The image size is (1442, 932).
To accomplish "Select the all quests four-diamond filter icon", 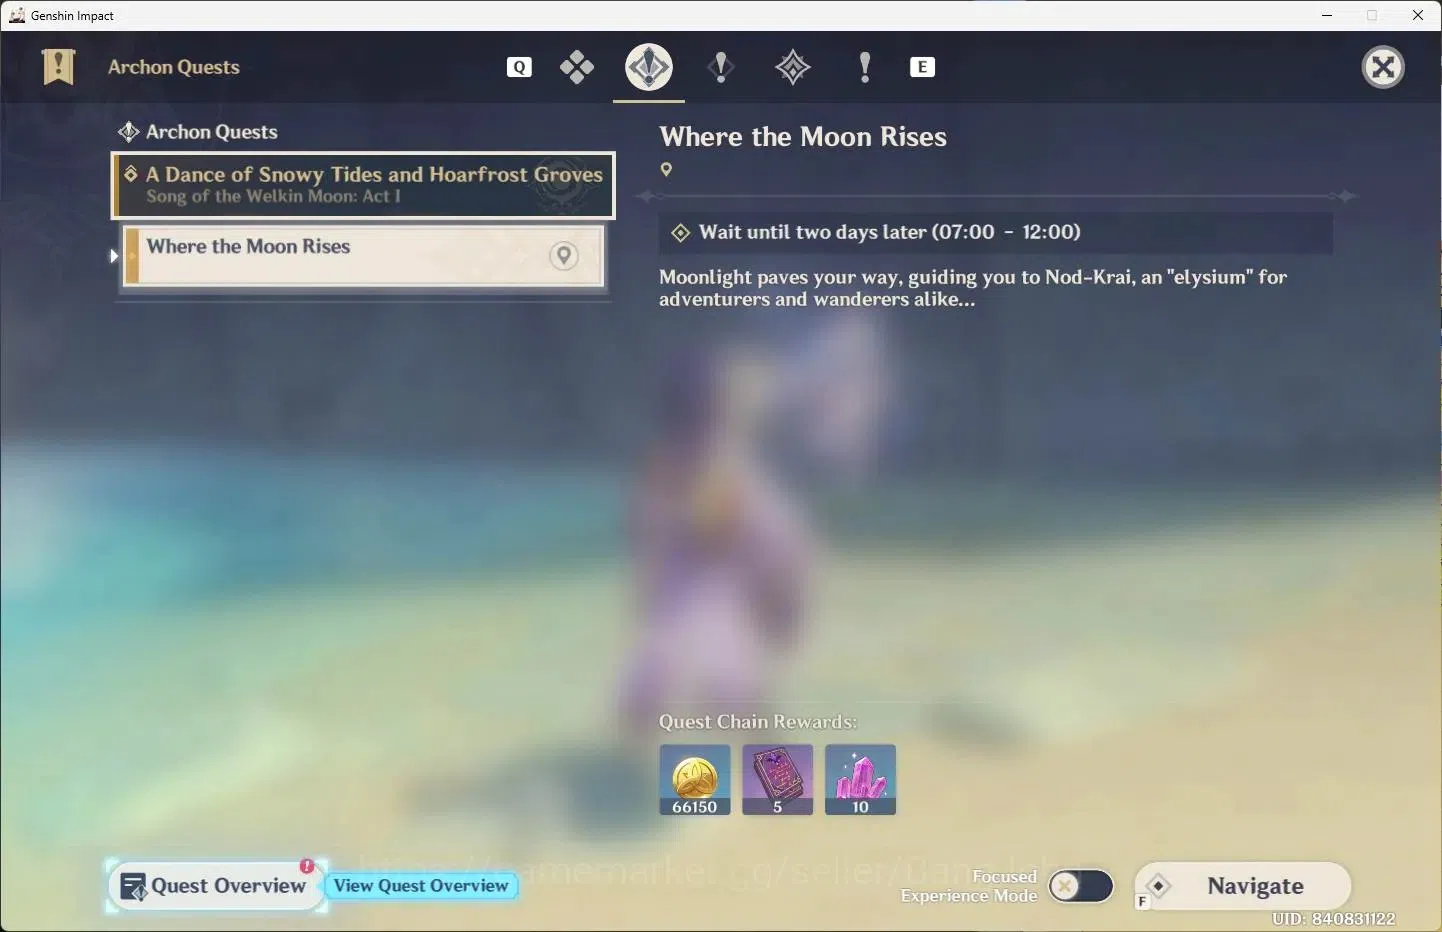I will 577,67.
